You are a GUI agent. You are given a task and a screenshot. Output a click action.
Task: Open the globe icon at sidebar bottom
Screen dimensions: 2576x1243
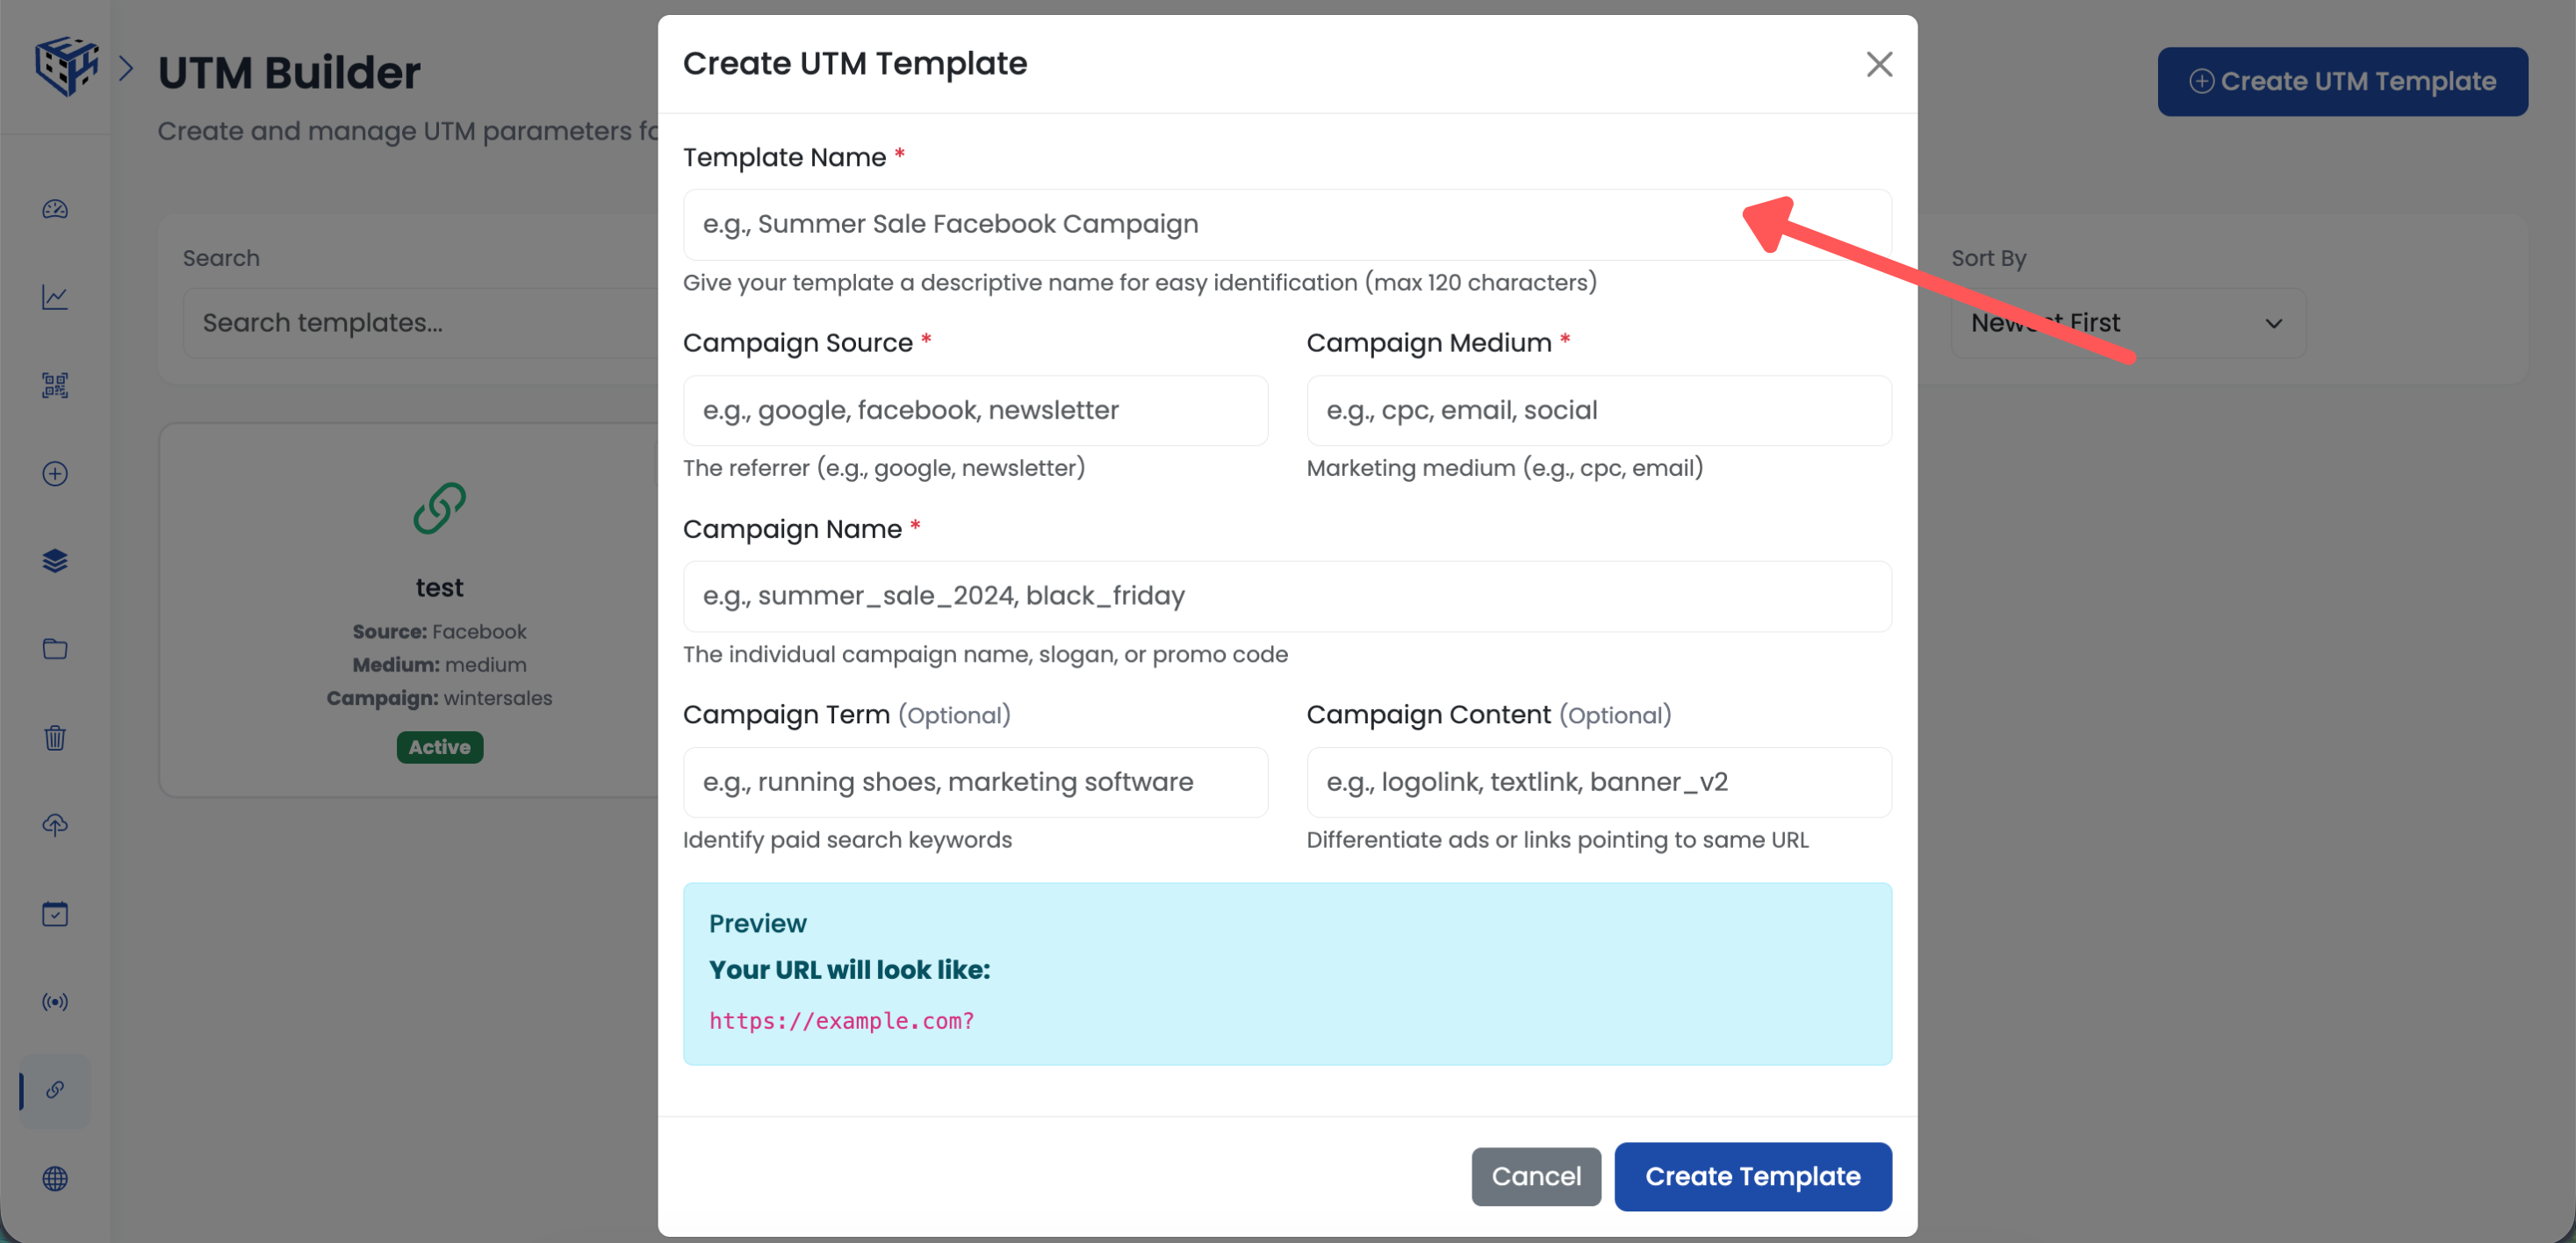(55, 1178)
